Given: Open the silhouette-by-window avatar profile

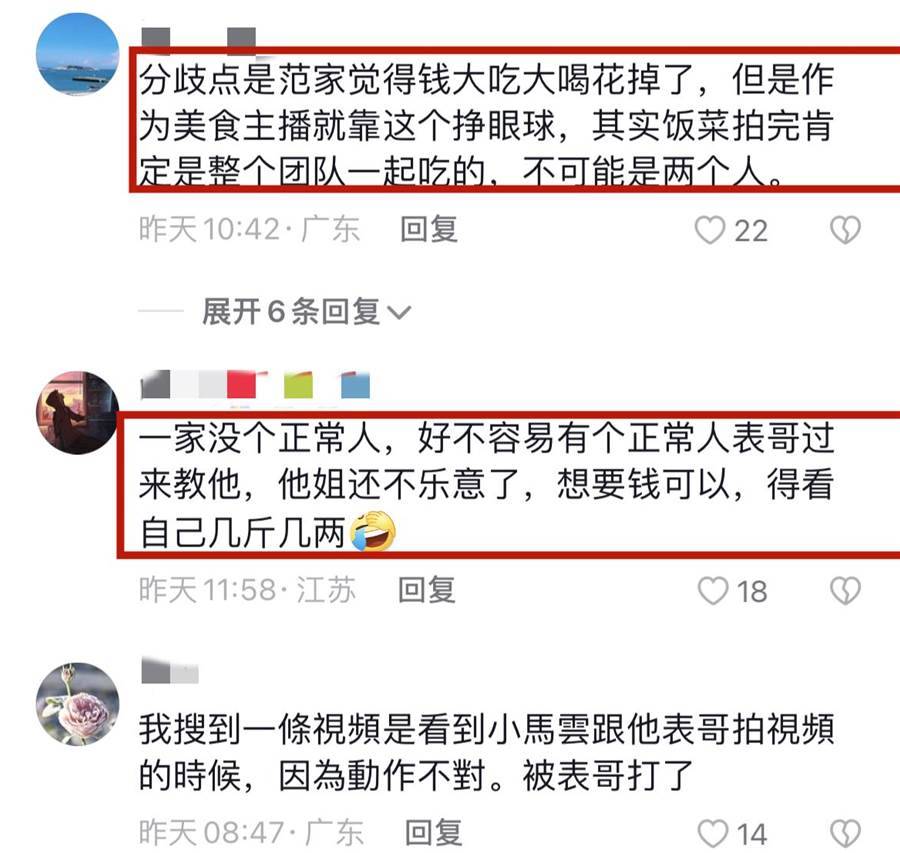Looking at the screenshot, I should [77, 413].
